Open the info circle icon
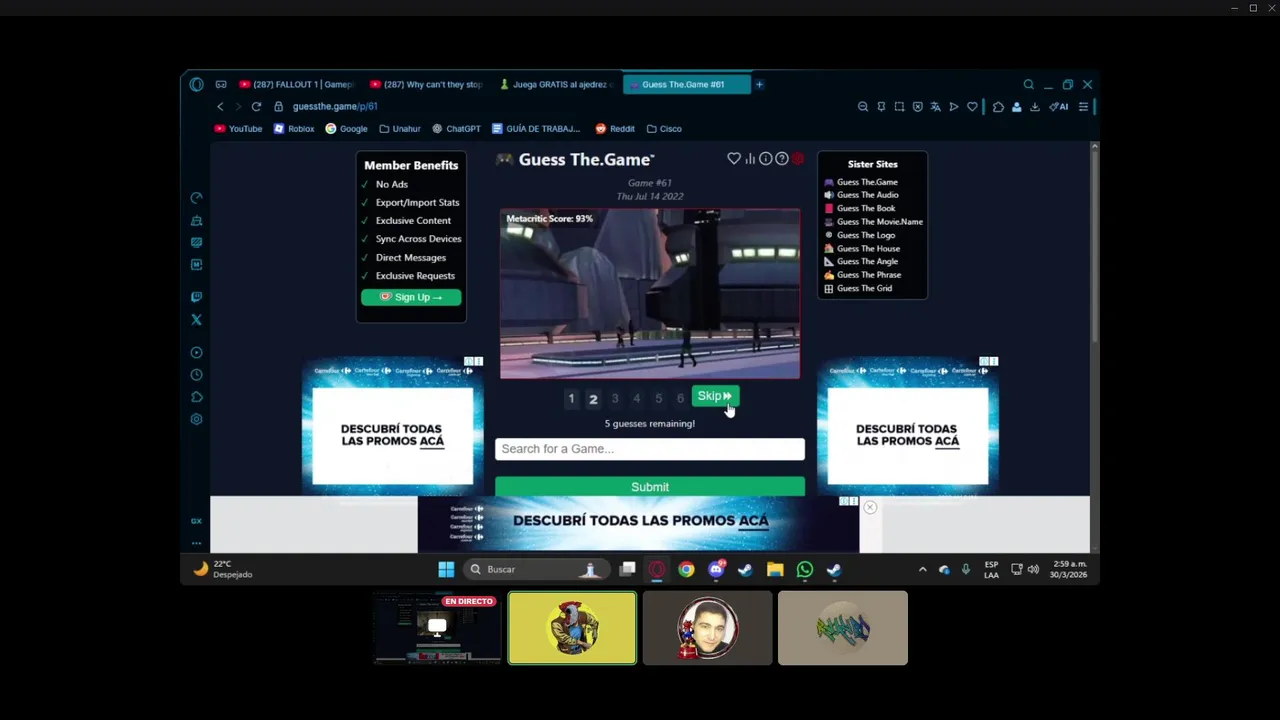1280x720 pixels. (765, 159)
